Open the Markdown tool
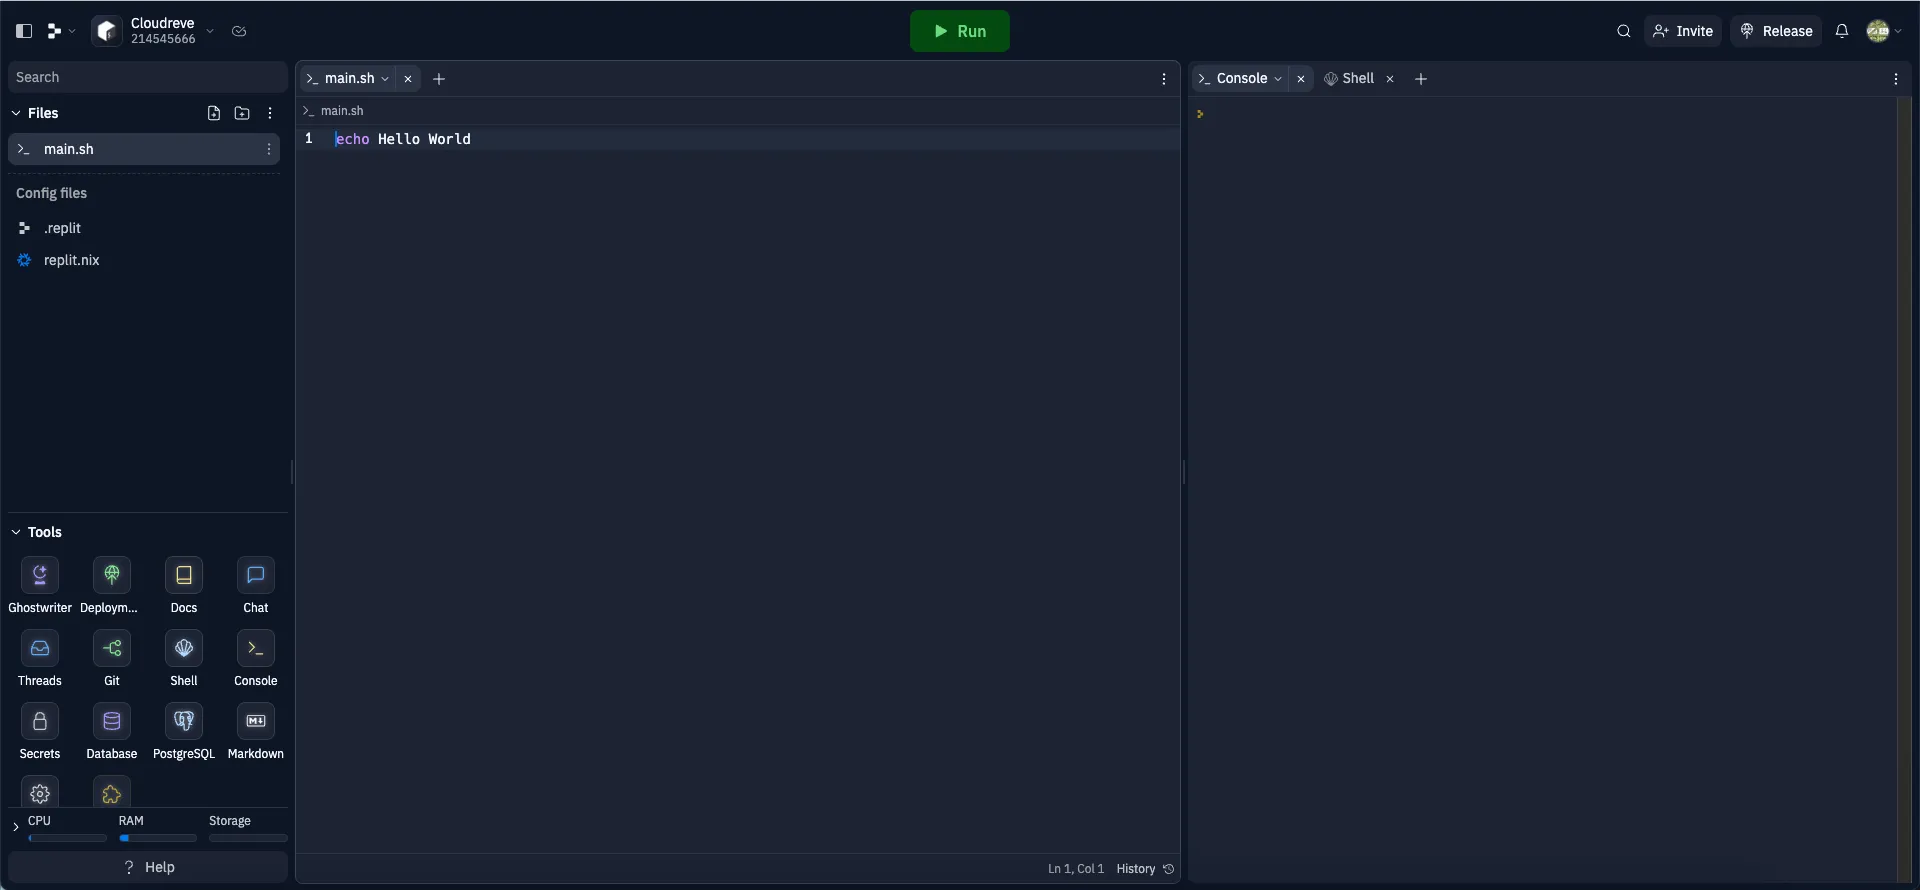The width and height of the screenshot is (1920, 890). point(256,722)
